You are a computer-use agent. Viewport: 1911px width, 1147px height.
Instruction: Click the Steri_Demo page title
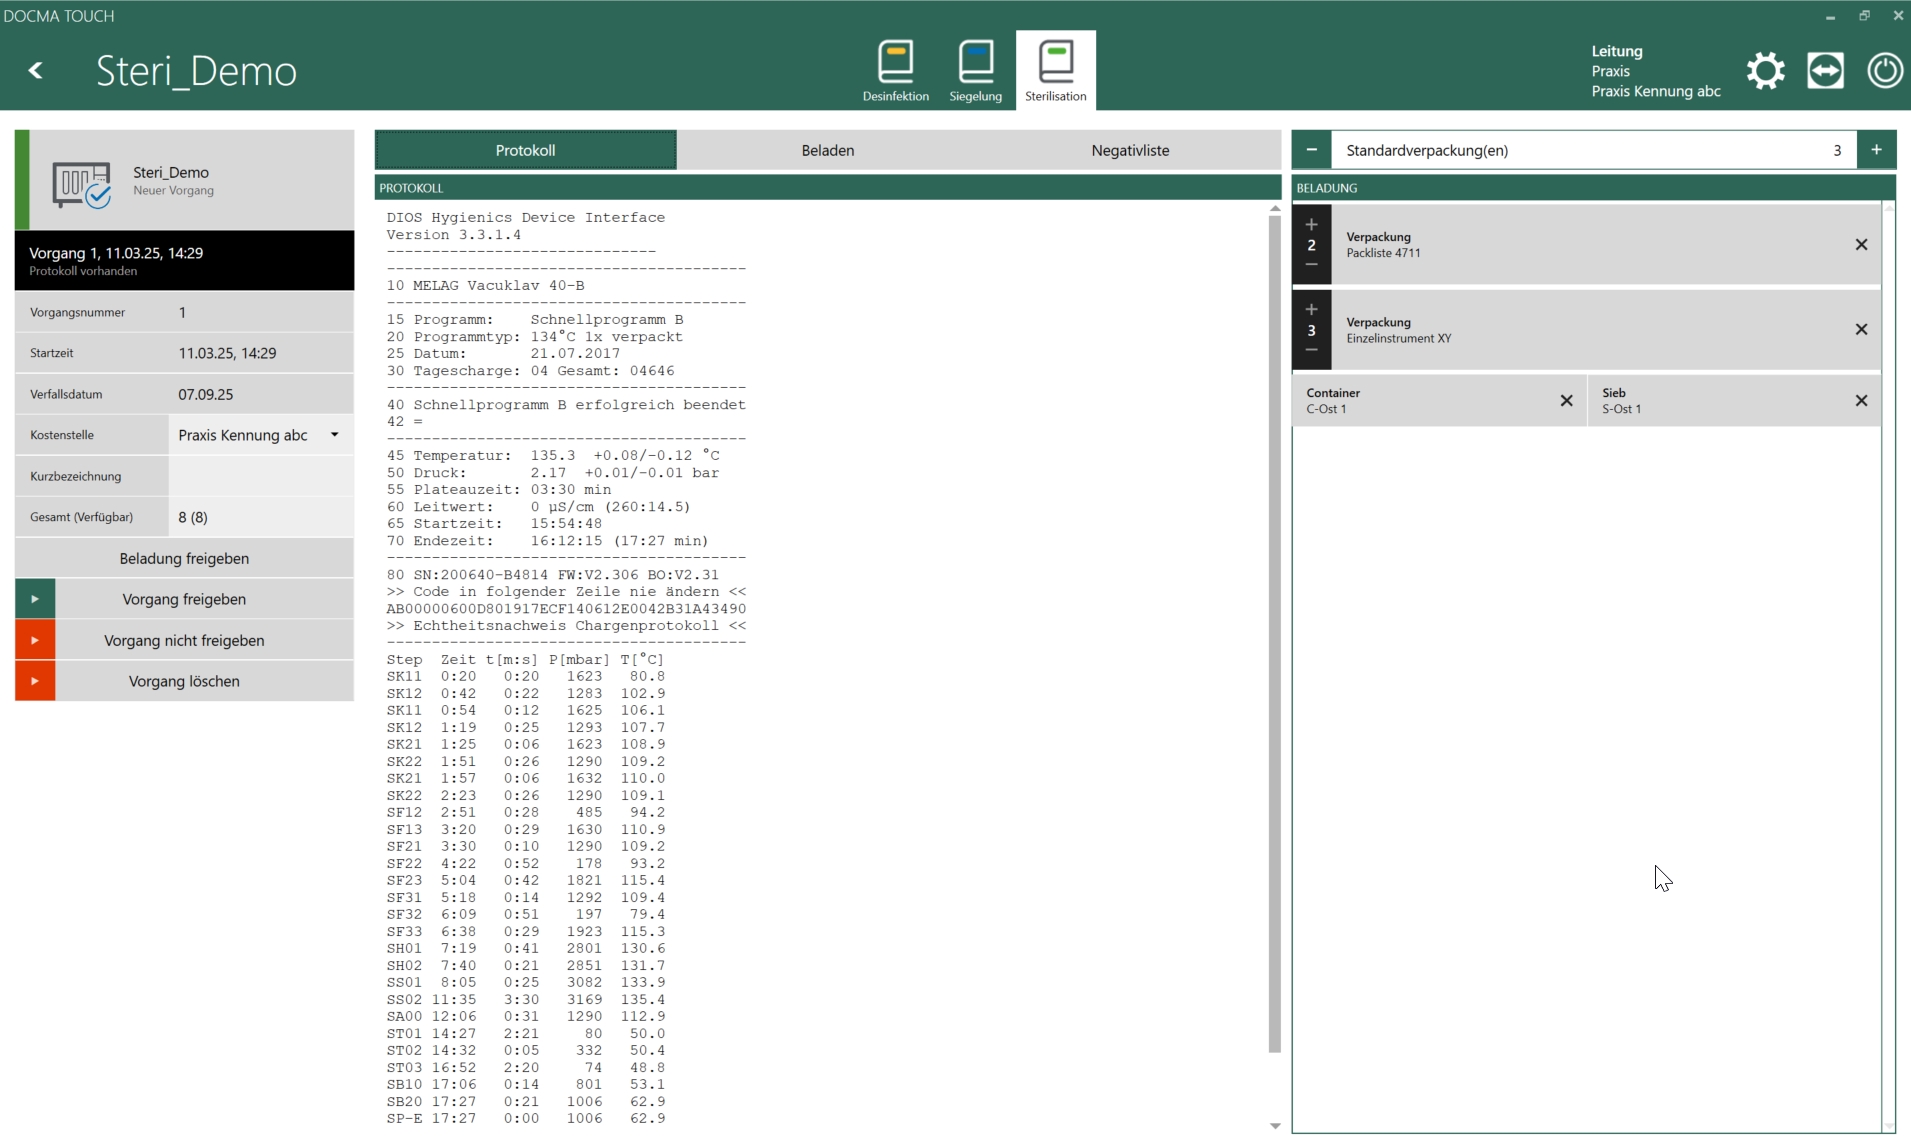[196, 70]
